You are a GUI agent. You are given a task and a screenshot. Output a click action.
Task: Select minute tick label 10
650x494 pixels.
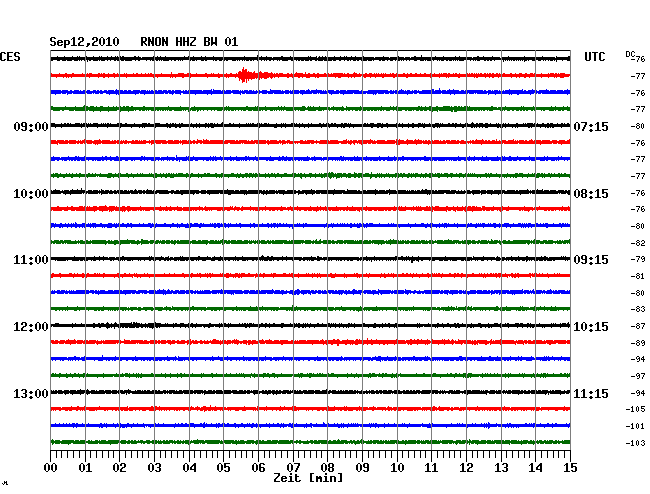click(397, 468)
